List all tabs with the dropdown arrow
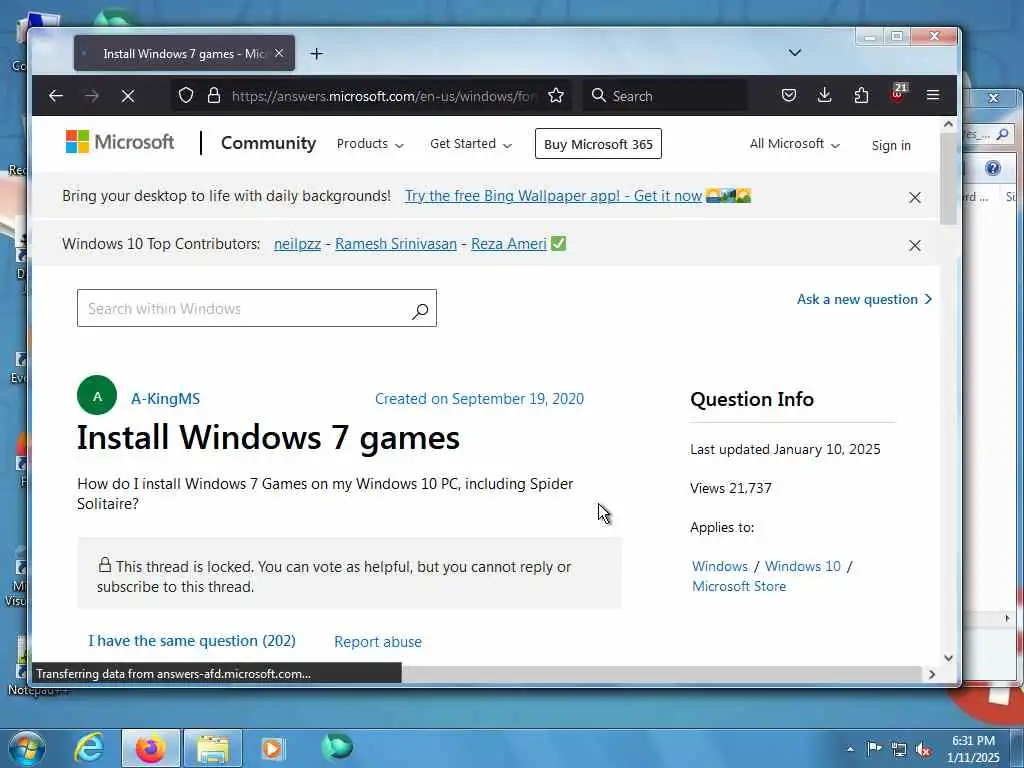 795,52
